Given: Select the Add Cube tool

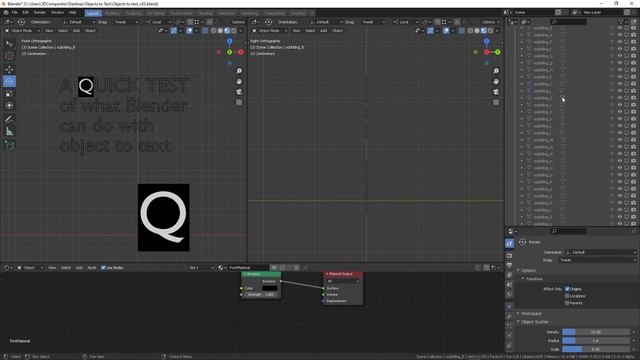Looking at the screenshot, I should pos(9,145).
